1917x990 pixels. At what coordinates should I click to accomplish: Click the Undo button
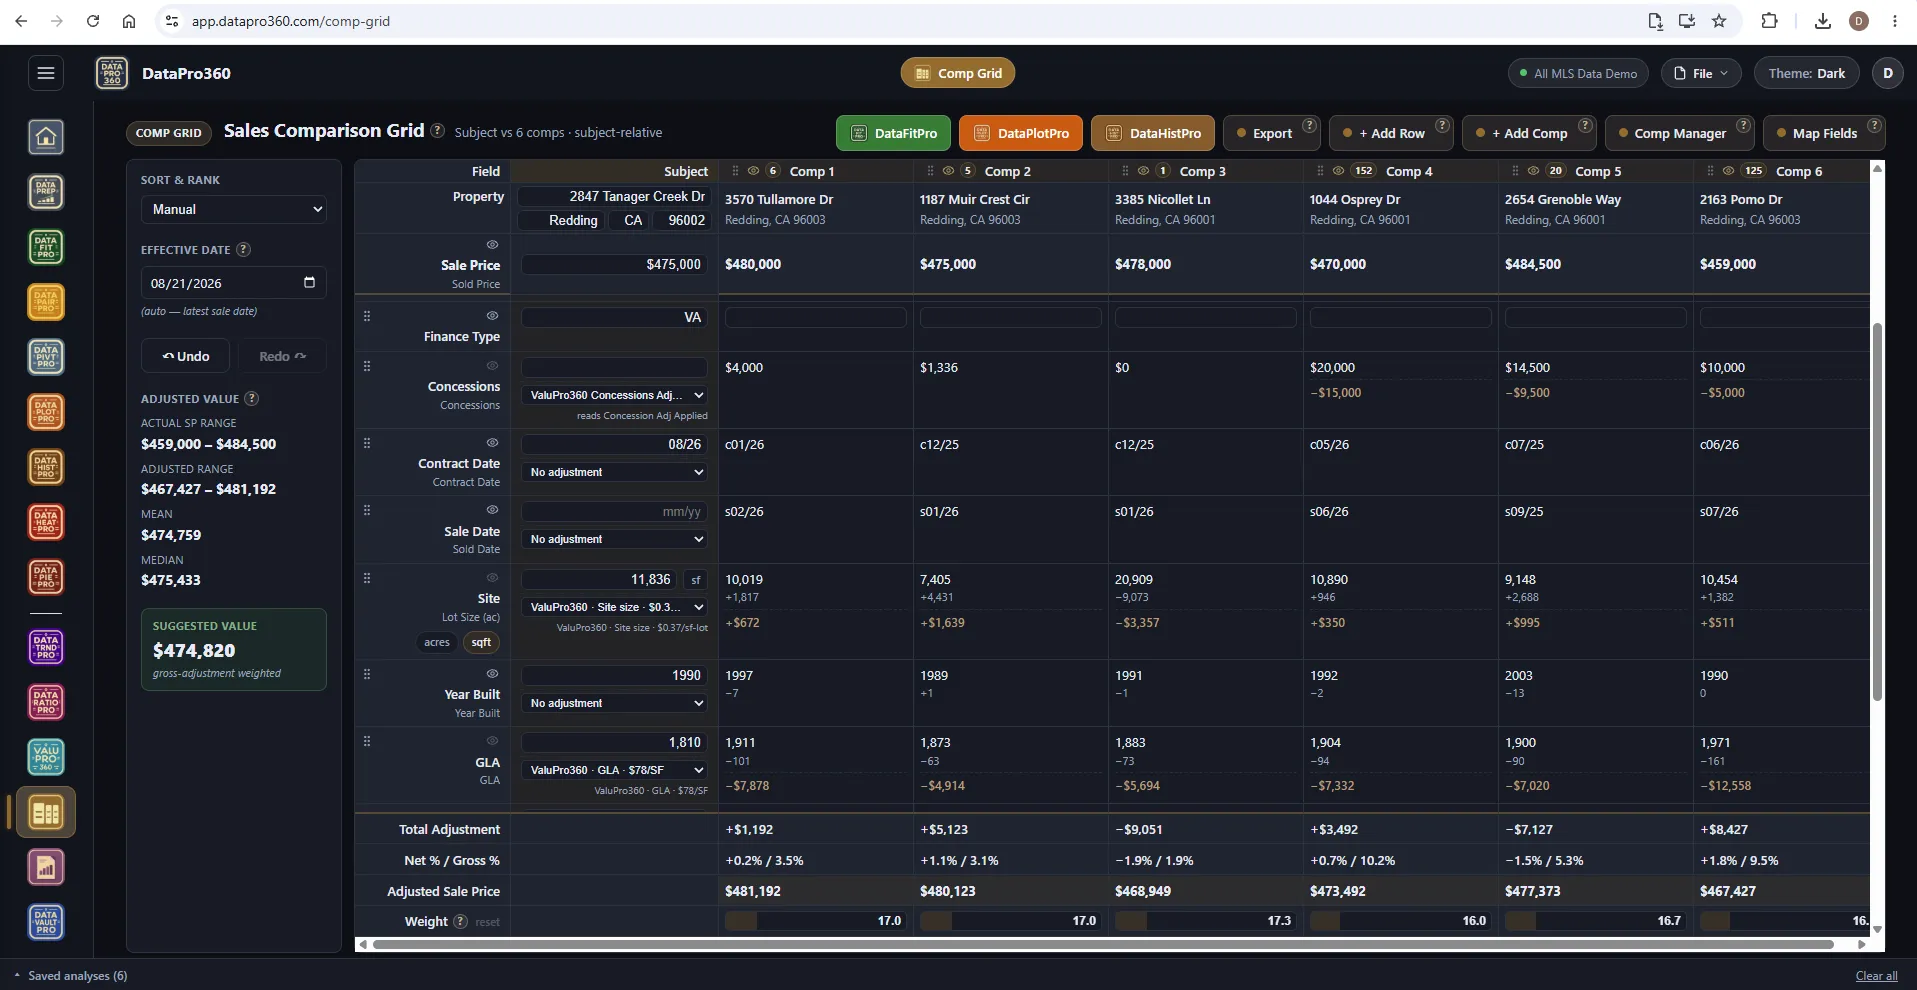(186, 356)
